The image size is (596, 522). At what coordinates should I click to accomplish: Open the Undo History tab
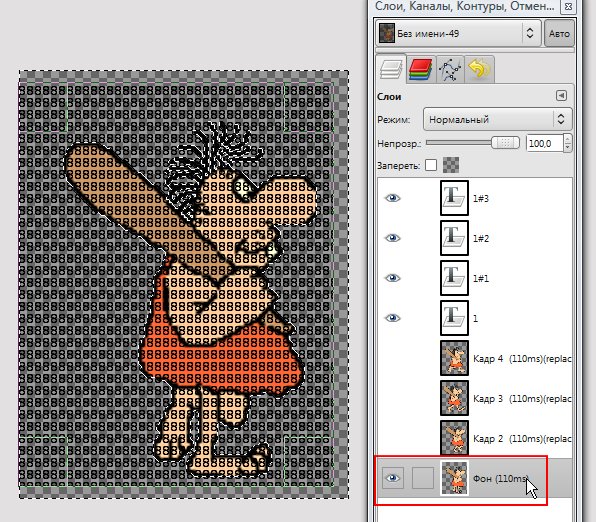[x=479, y=69]
